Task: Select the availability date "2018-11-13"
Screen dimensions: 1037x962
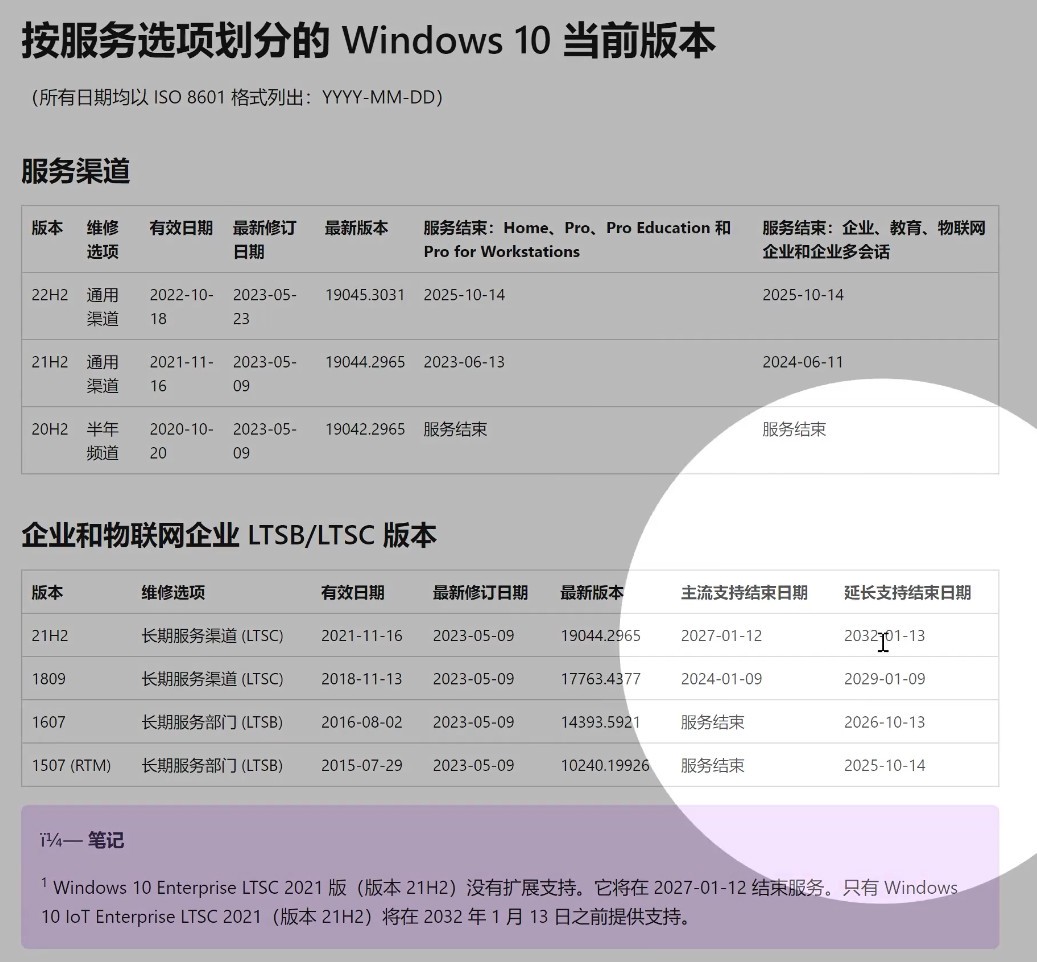Action: 362,679
